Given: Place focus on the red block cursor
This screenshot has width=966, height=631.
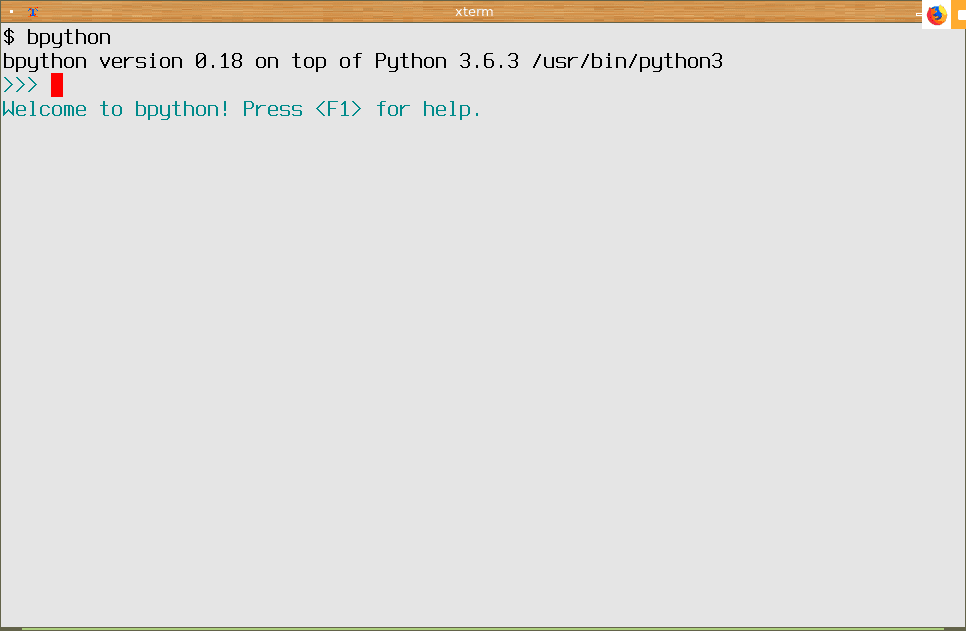Looking at the screenshot, I should [x=57, y=85].
